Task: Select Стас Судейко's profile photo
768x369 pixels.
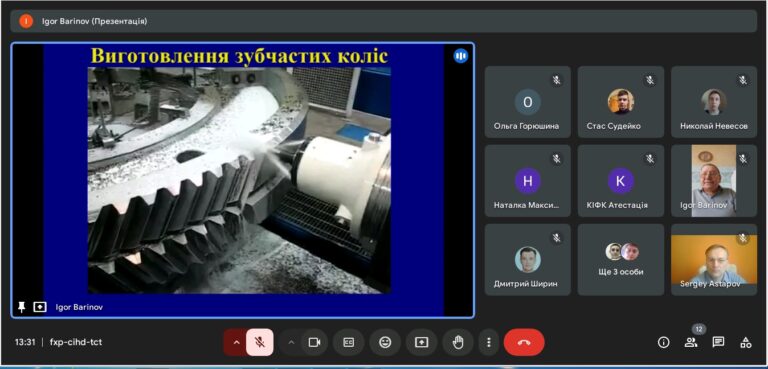Action: (621, 101)
